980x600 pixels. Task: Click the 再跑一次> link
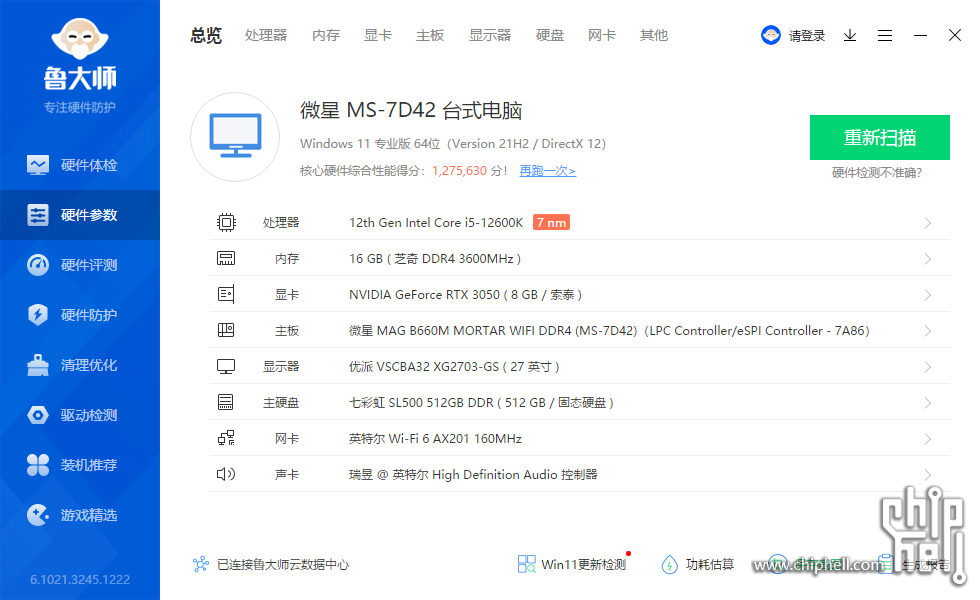(x=548, y=171)
